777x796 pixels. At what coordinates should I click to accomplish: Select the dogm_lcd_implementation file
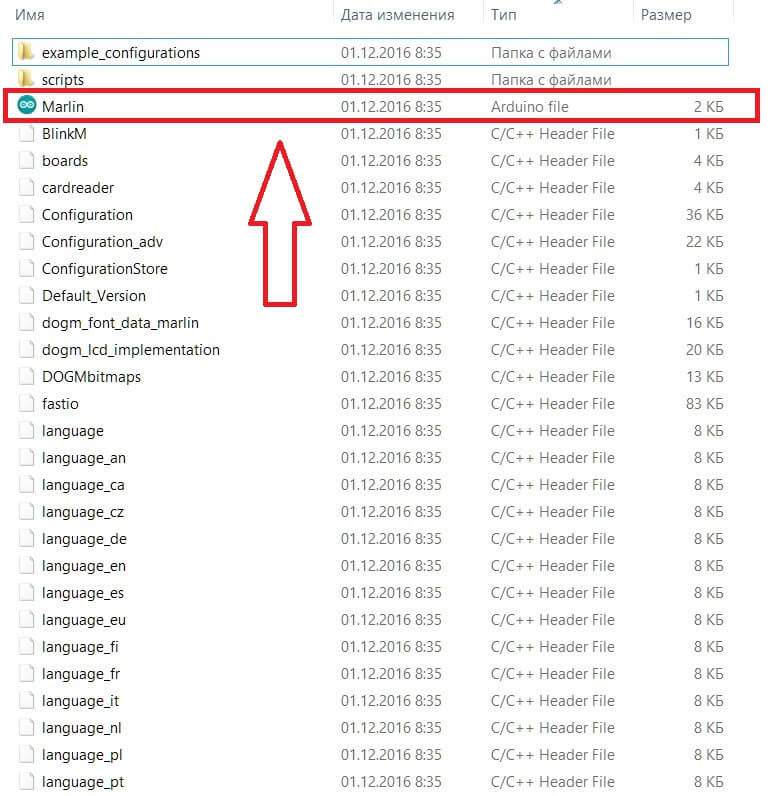[130, 350]
